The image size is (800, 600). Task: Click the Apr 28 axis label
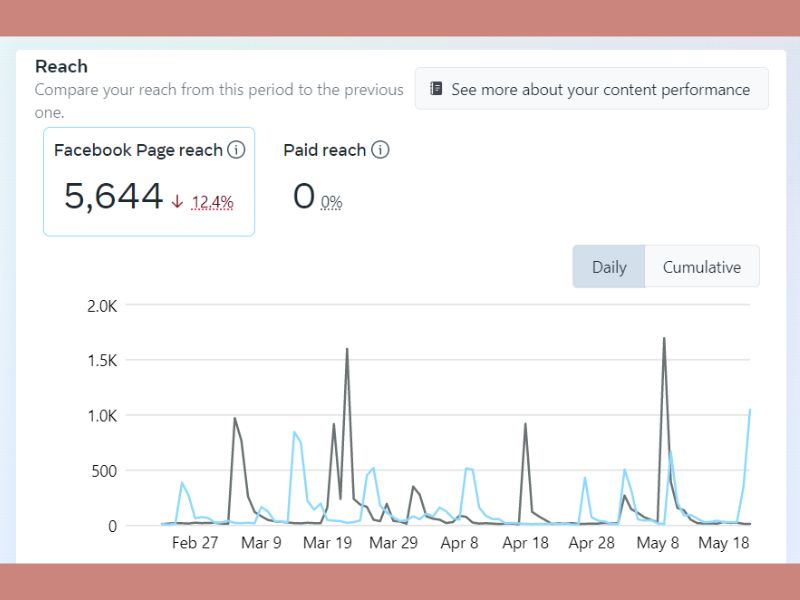point(592,542)
